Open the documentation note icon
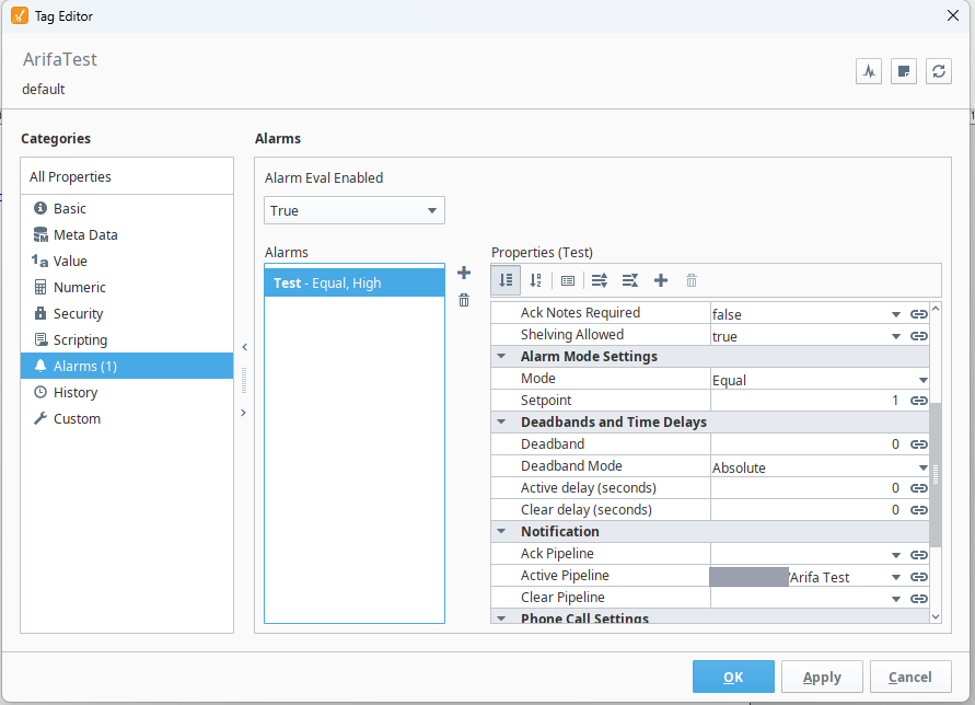The height and width of the screenshot is (705, 975). click(x=903, y=71)
